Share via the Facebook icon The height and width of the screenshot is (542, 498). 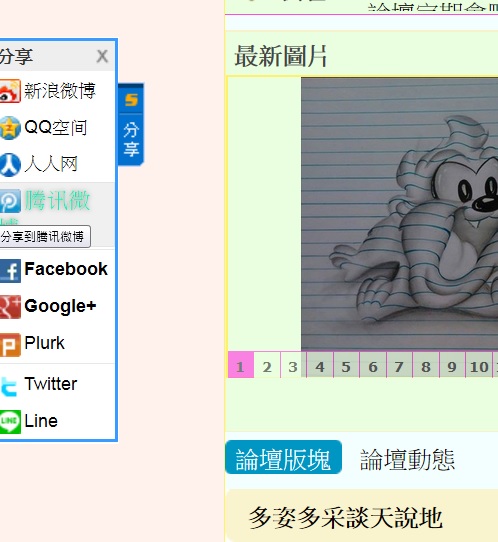pos(10,271)
